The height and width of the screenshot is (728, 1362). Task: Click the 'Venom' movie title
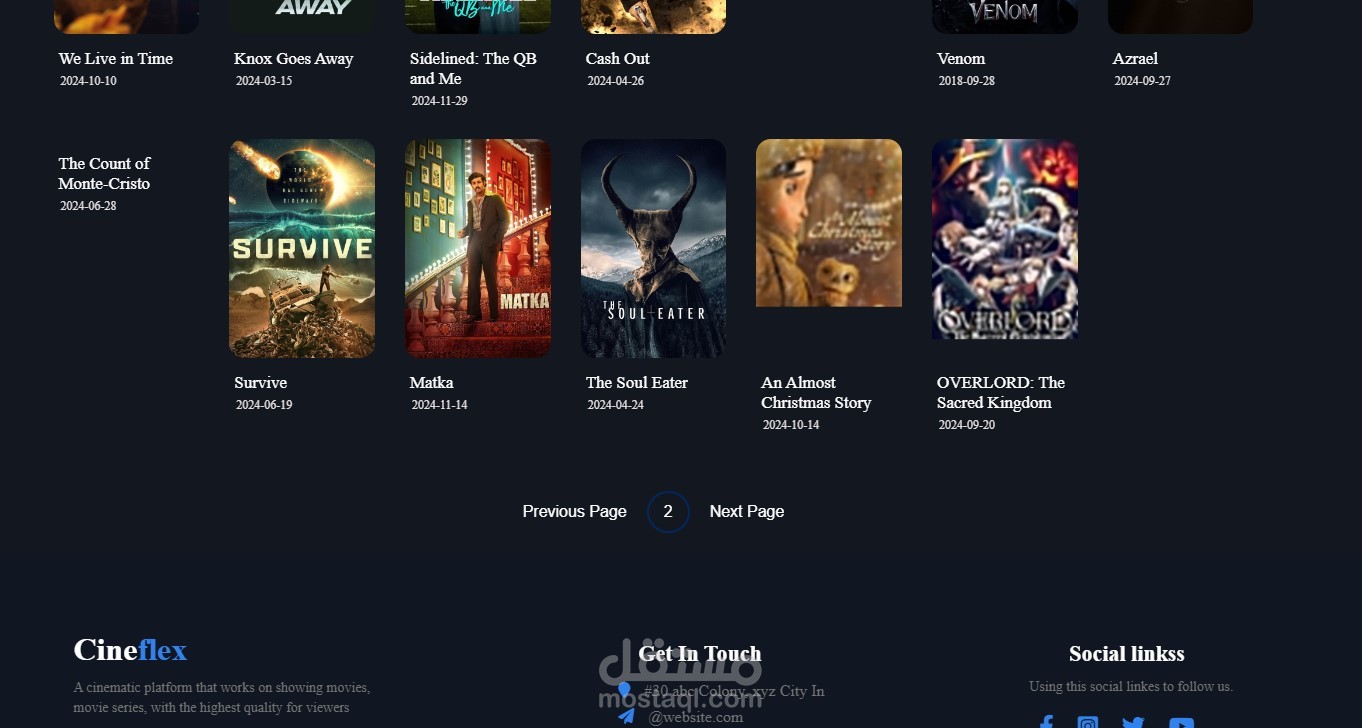(961, 59)
